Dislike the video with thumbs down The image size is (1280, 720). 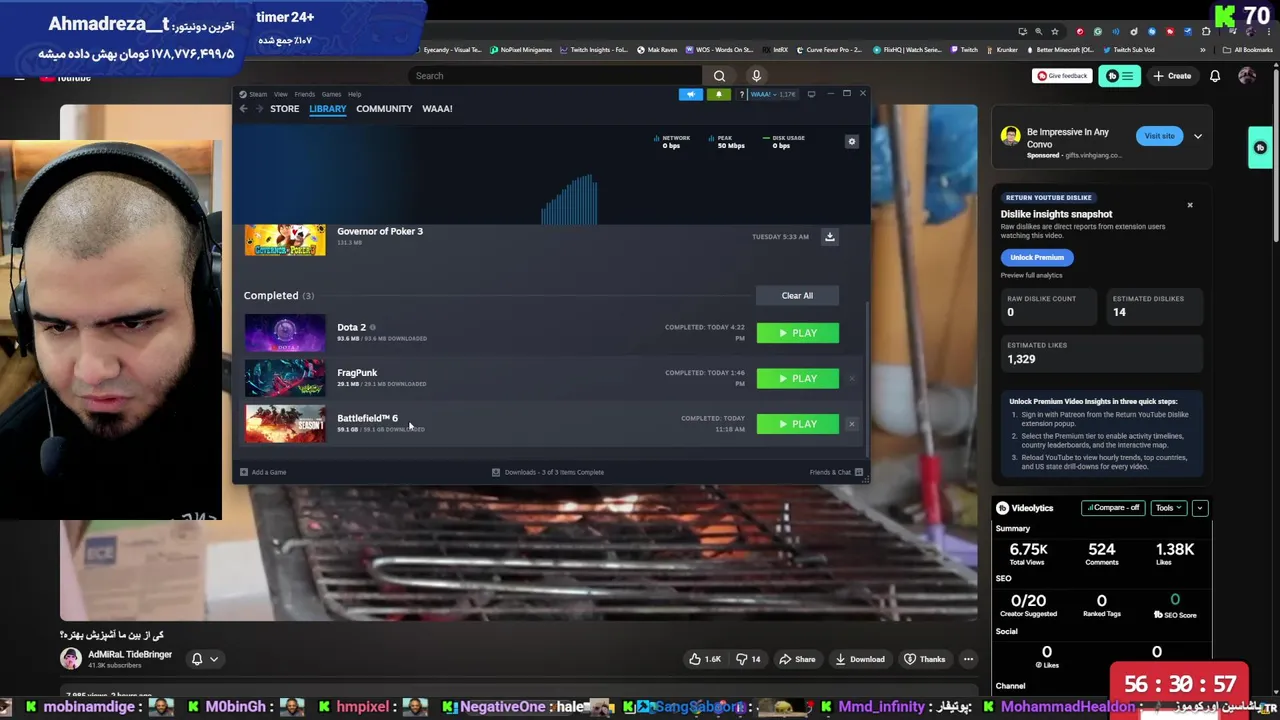click(749, 659)
